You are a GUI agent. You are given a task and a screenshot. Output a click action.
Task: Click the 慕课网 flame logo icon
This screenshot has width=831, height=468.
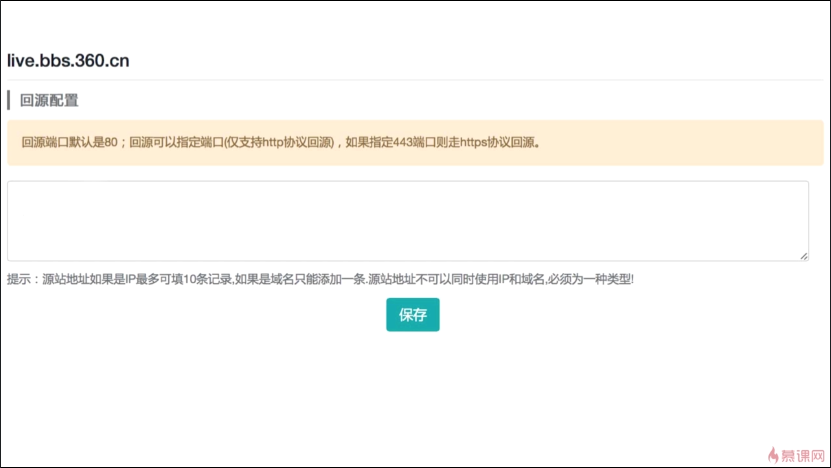coord(770,453)
